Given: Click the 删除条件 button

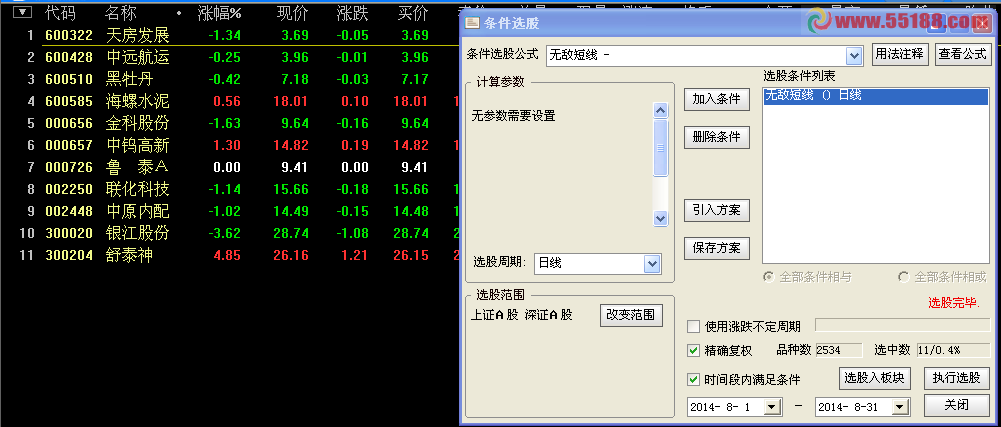Looking at the screenshot, I should pos(716,137).
